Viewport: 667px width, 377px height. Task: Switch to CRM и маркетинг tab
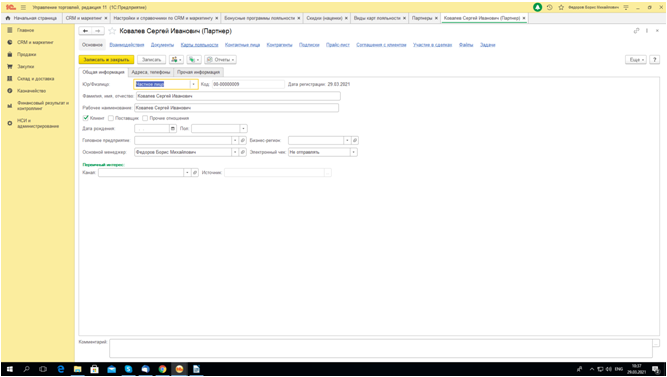tap(84, 18)
